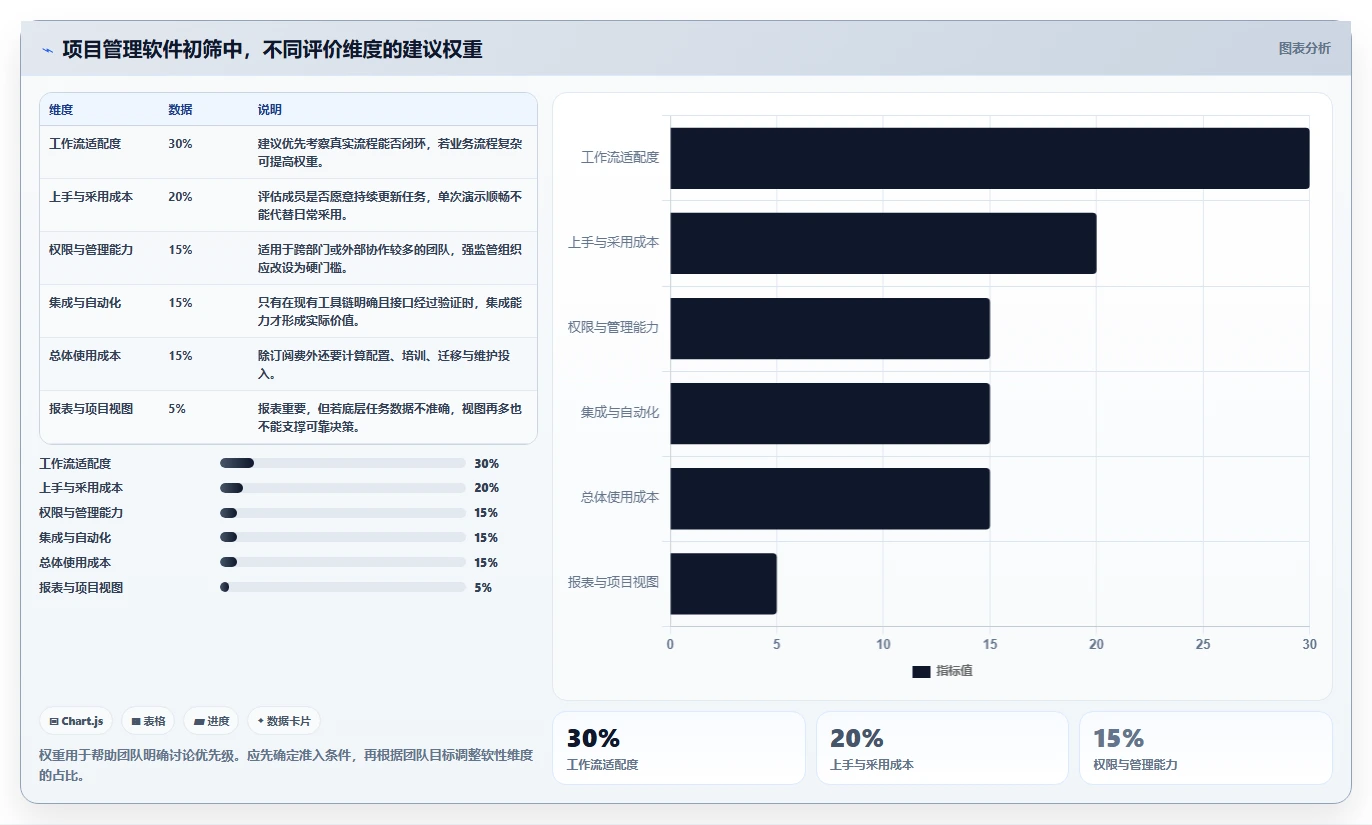Viewport: 1372px width, 825px height.
Task: Click the 权限与管理能力 progress bar
Action: click(343, 513)
